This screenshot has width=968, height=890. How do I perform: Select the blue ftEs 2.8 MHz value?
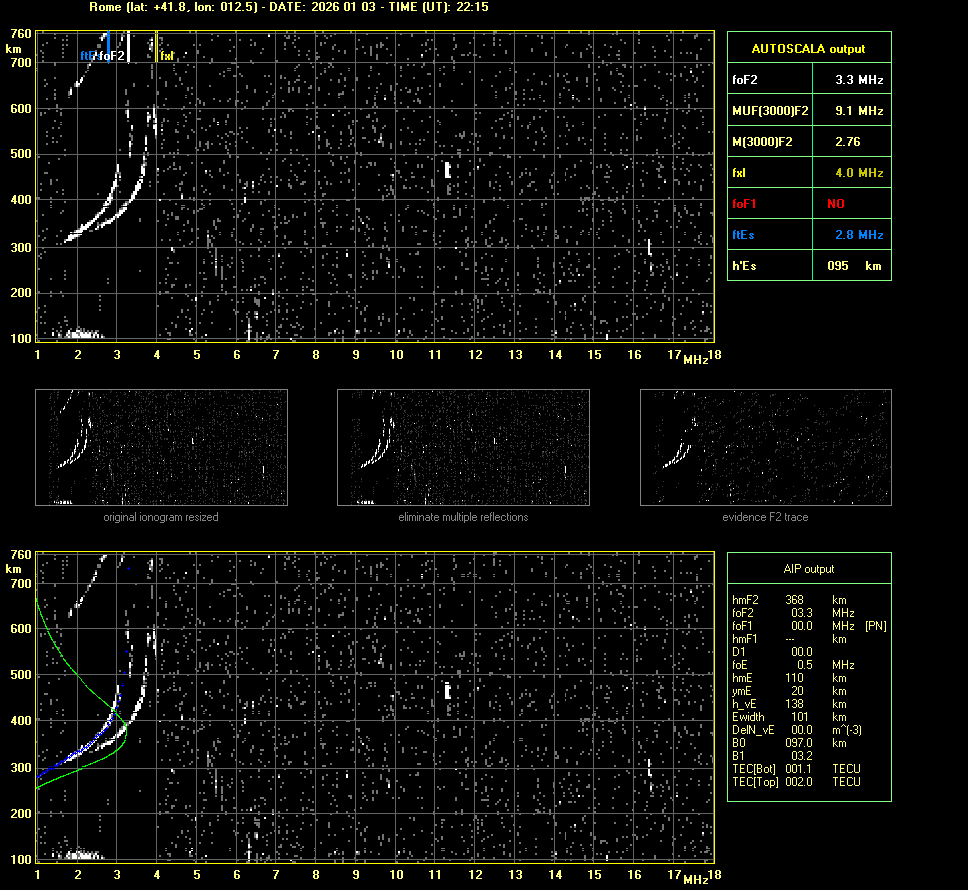(858, 234)
